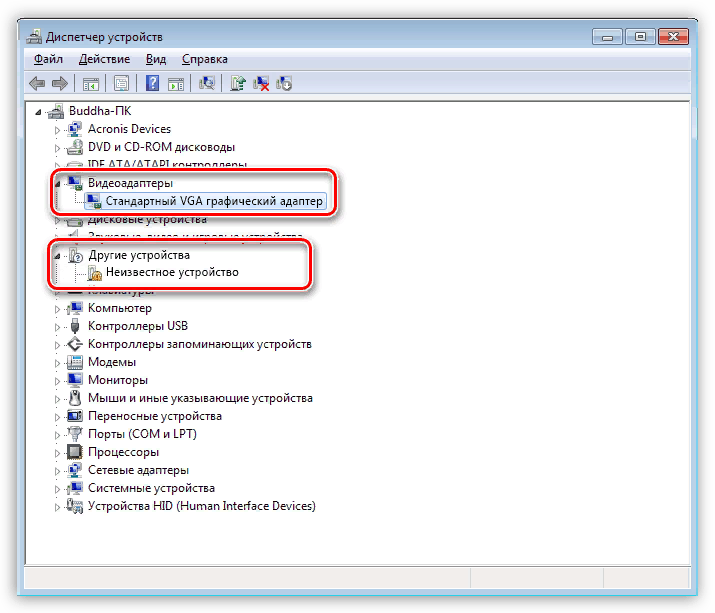Screen dimensions: 715x613
Task: Expand the Сетевые адаптеры node
Action: tap(57, 471)
